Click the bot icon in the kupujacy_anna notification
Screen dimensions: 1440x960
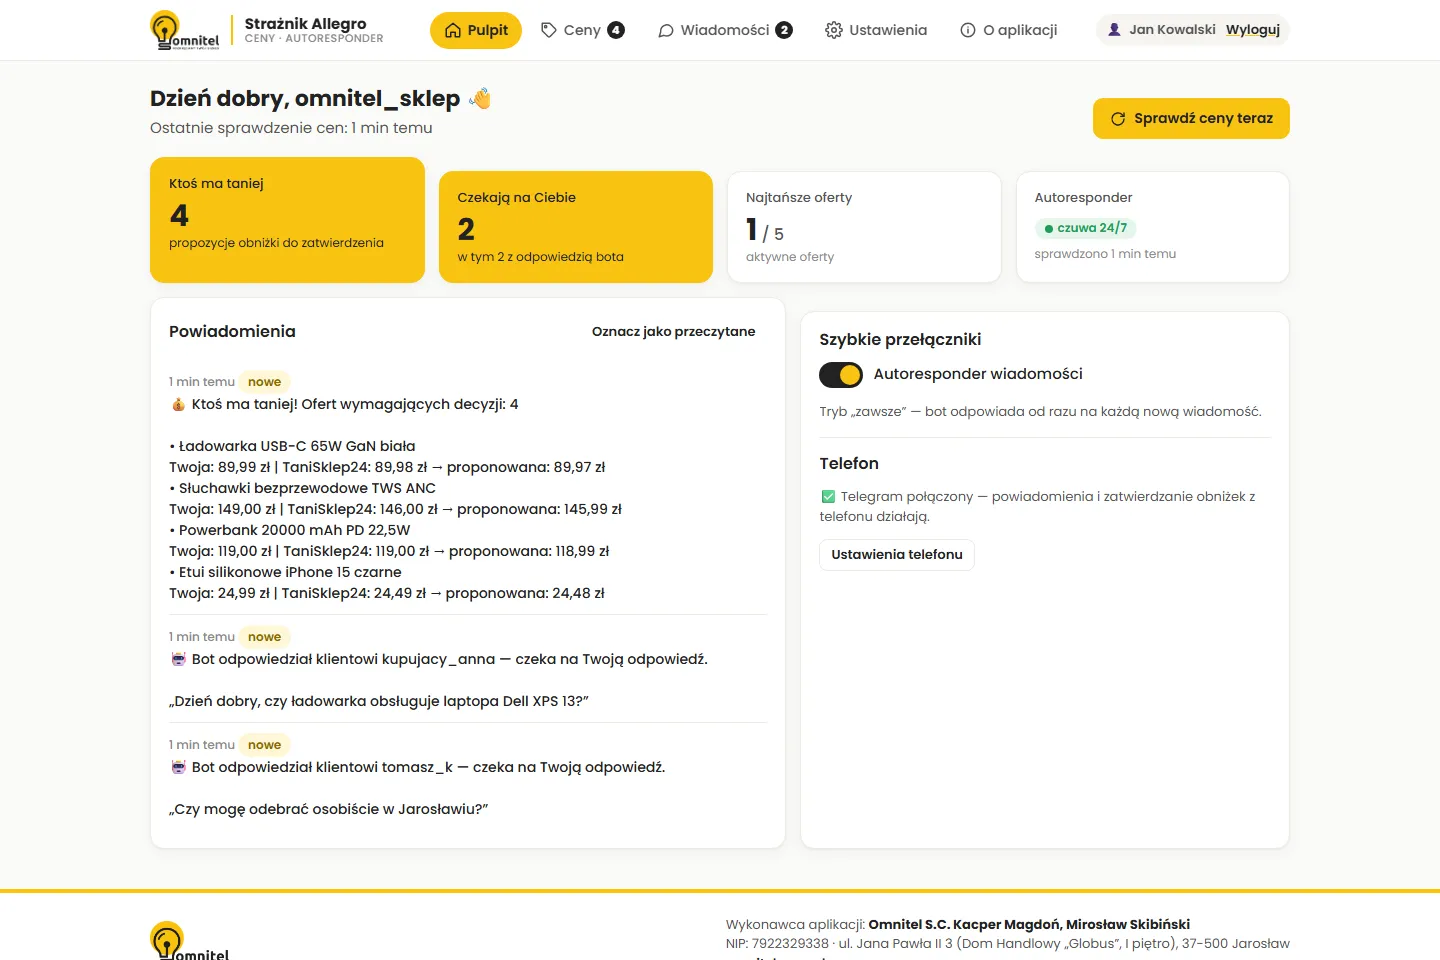click(x=178, y=659)
